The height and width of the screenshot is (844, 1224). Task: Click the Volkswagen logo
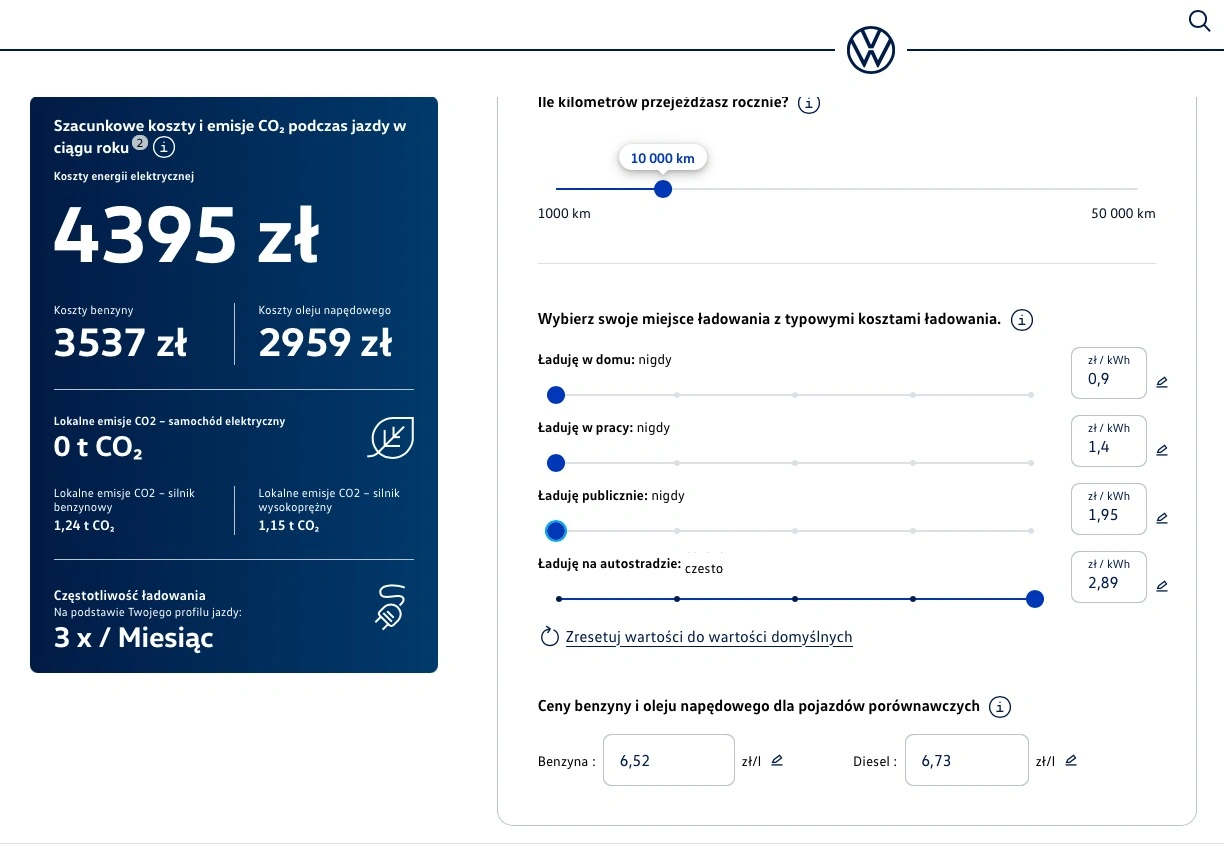[870, 49]
